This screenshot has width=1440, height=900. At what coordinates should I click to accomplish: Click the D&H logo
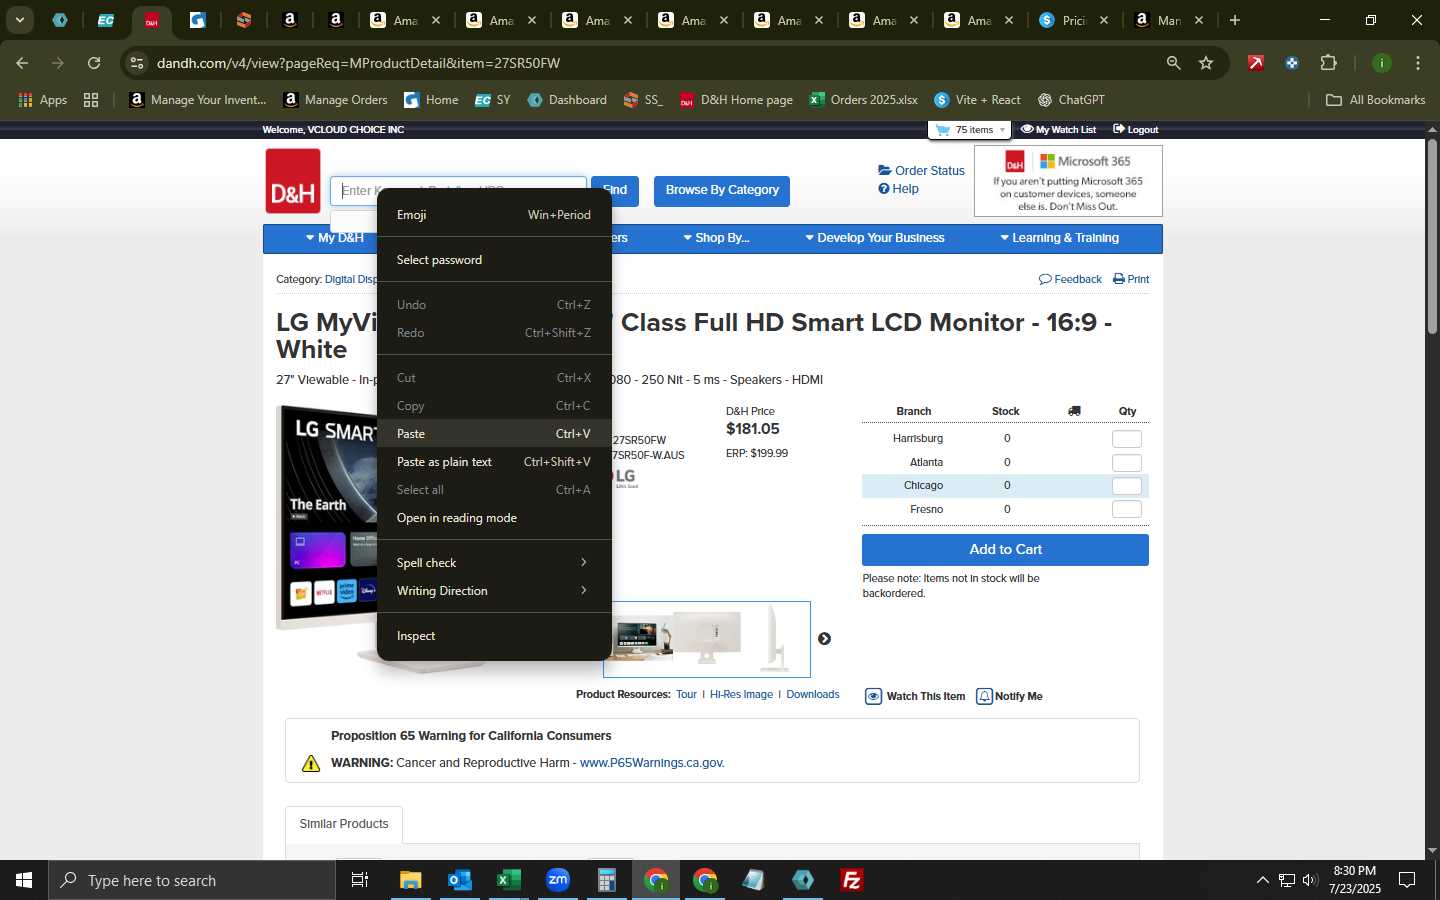click(293, 181)
